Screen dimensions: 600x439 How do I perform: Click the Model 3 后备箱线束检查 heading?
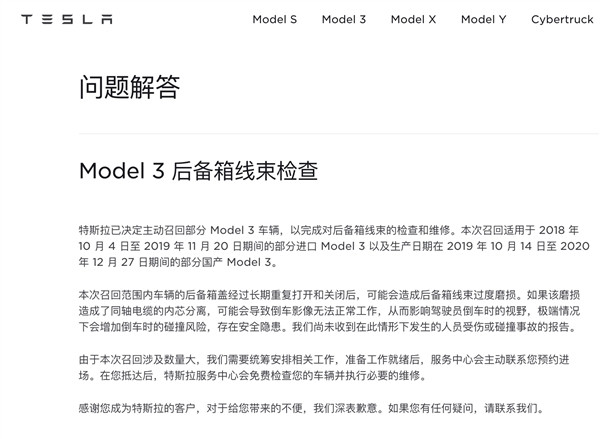pos(199,171)
